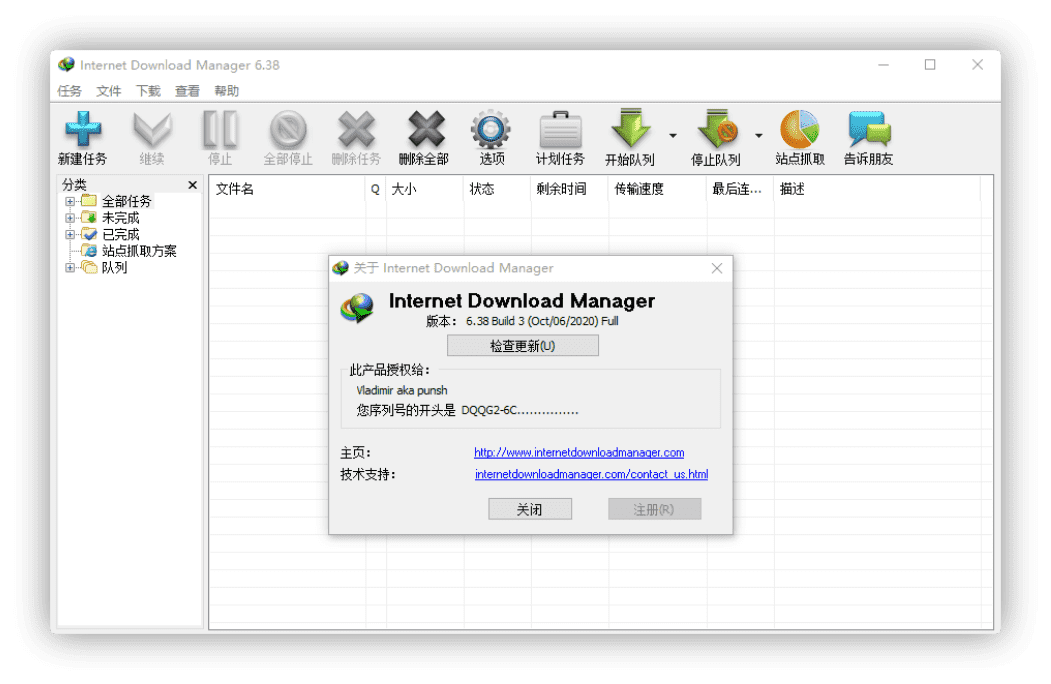Expand the 全部任务 tree node
Image resolution: width=1051 pixels, height=684 pixels.
(x=70, y=201)
